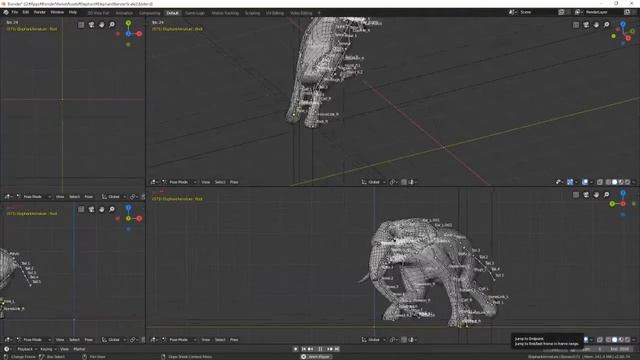The width and height of the screenshot is (640, 360).
Task: Switch top-right viewport to wireframe shading
Action: point(608,182)
